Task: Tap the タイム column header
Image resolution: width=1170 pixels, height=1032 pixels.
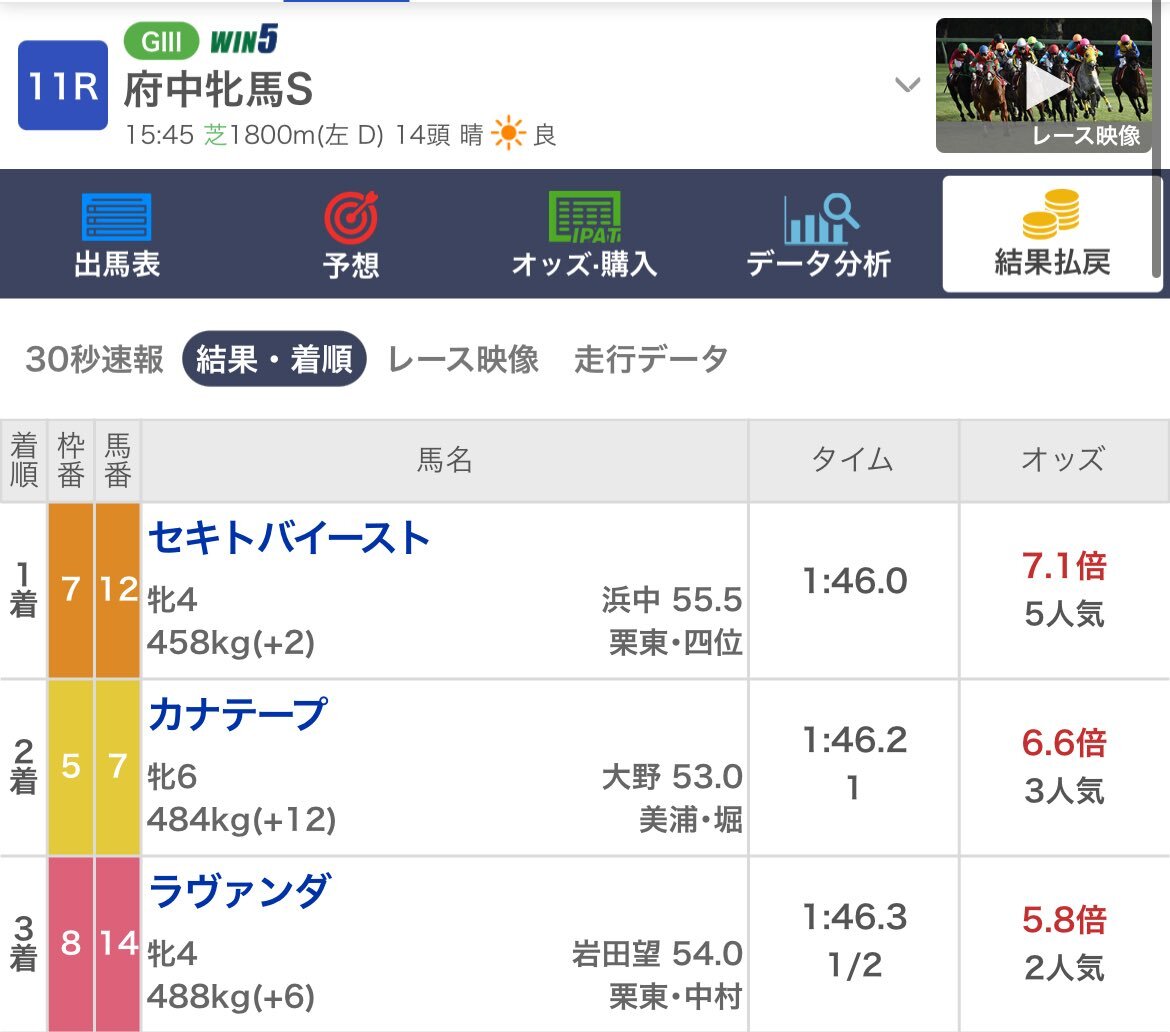Action: point(853,460)
